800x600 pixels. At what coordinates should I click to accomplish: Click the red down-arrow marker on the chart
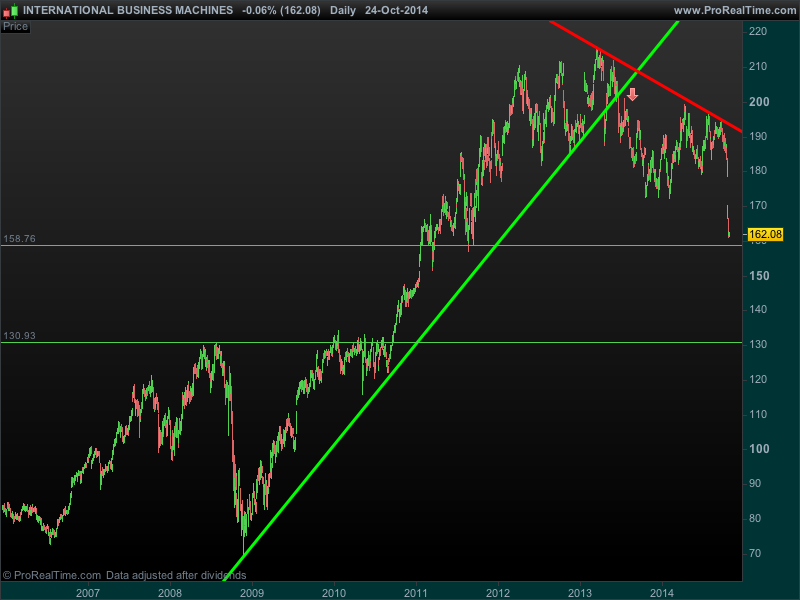[x=632, y=94]
